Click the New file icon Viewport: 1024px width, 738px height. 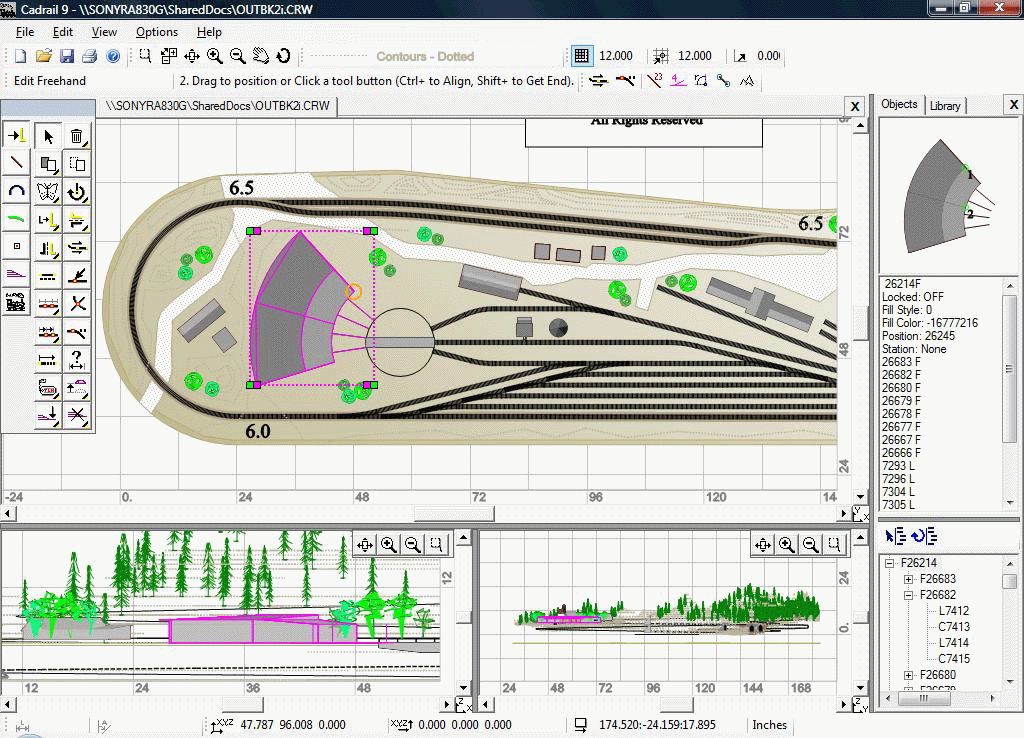20,56
